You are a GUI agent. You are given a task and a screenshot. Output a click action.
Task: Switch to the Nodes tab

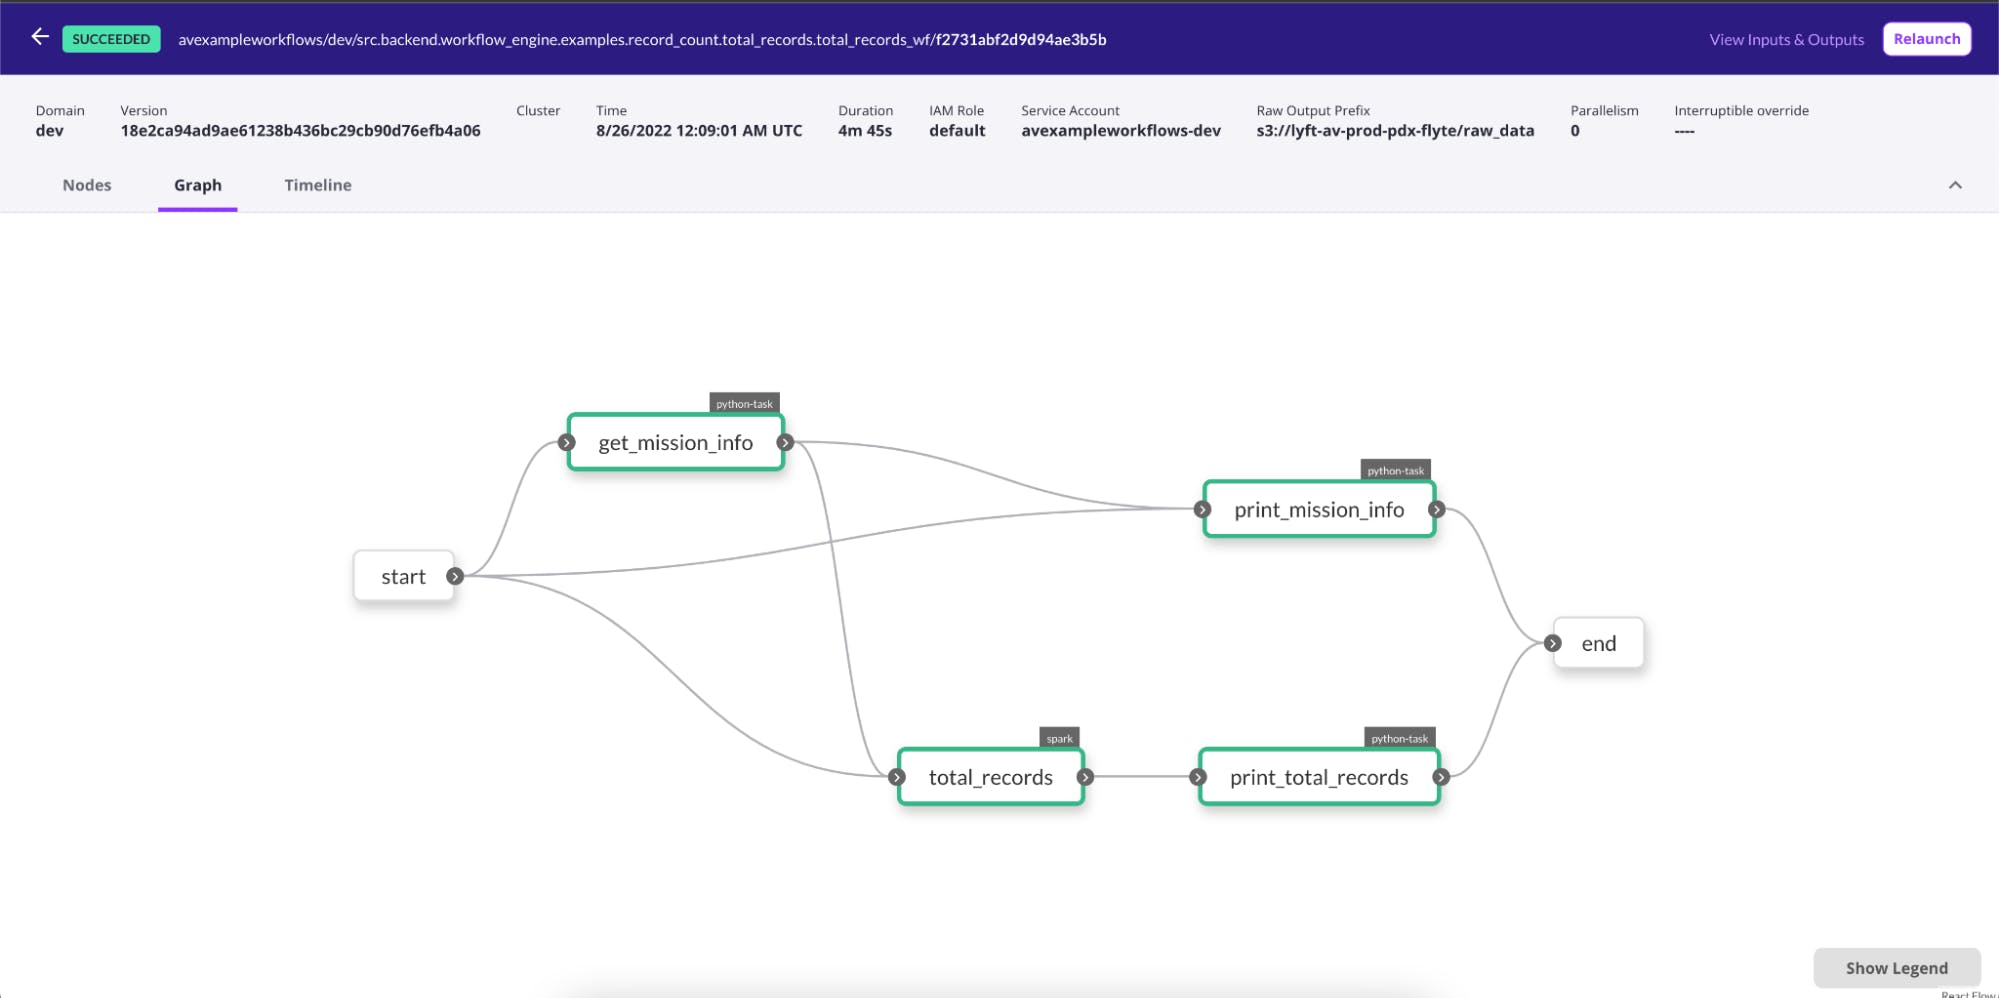tap(86, 184)
